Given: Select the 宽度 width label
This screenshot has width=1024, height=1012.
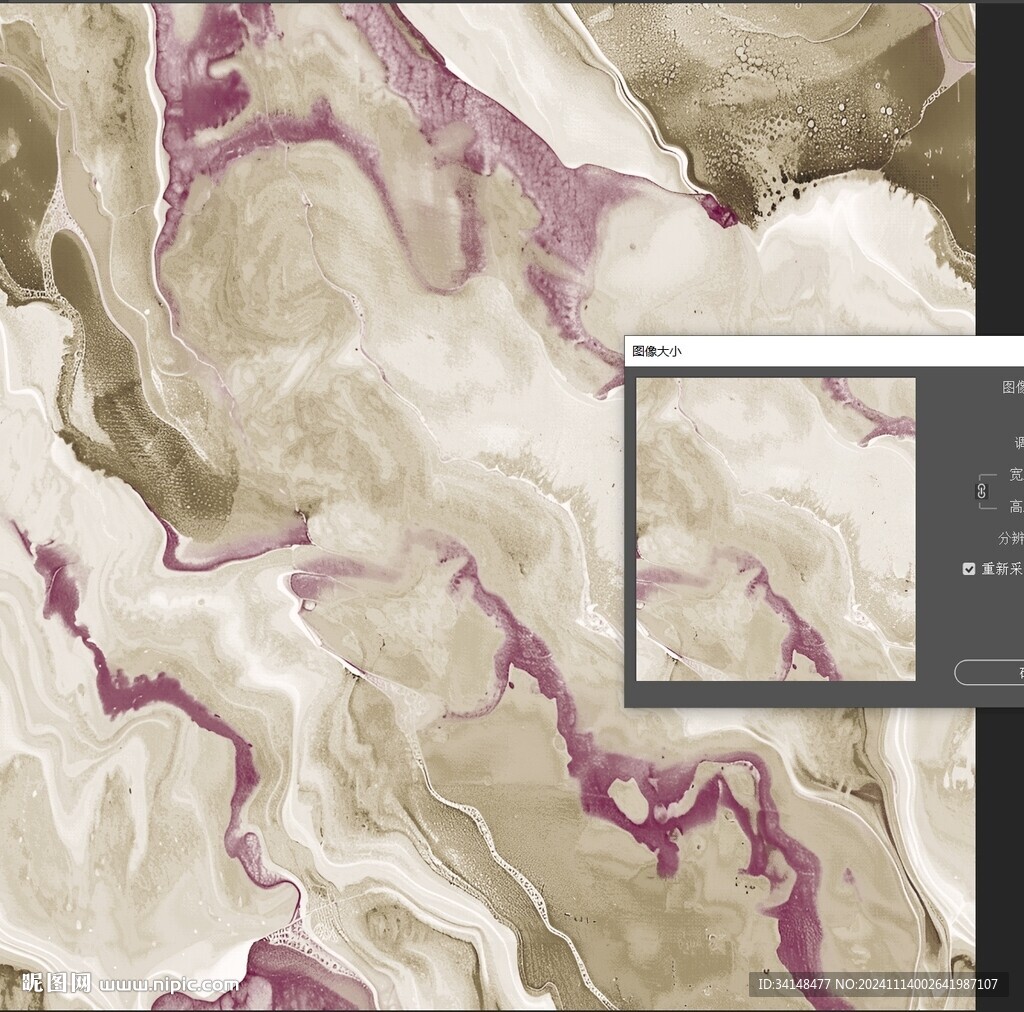Looking at the screenshot, I should pos(1015,474).
